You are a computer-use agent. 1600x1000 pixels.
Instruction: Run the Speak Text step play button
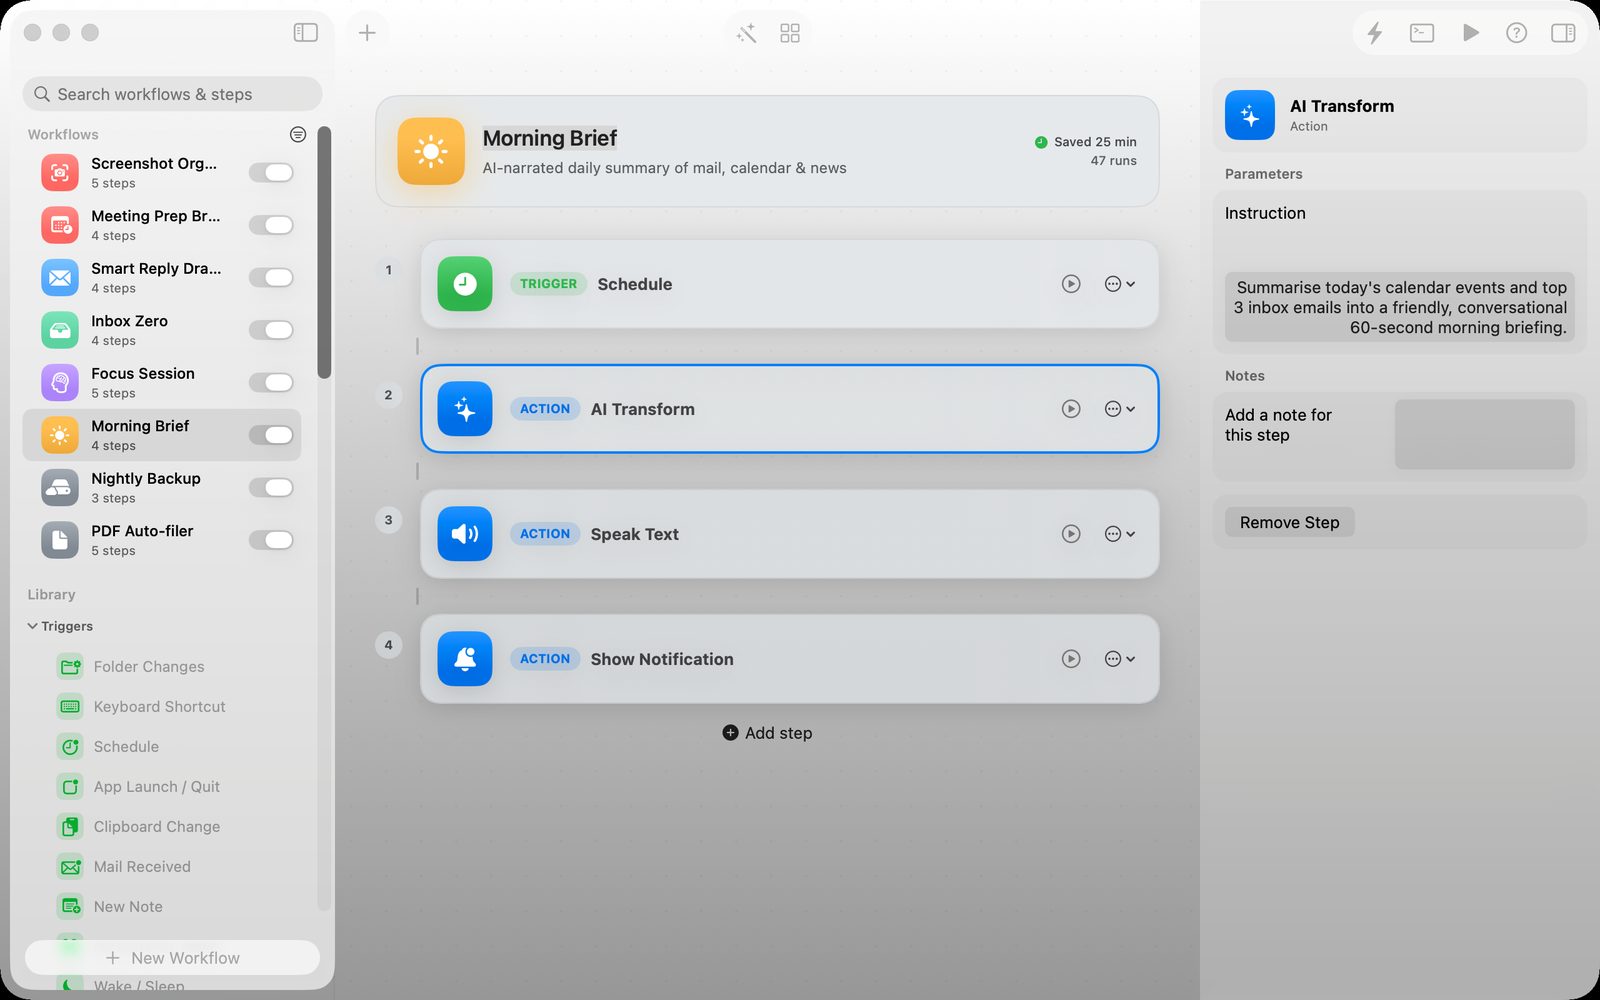pos(1071,534)
